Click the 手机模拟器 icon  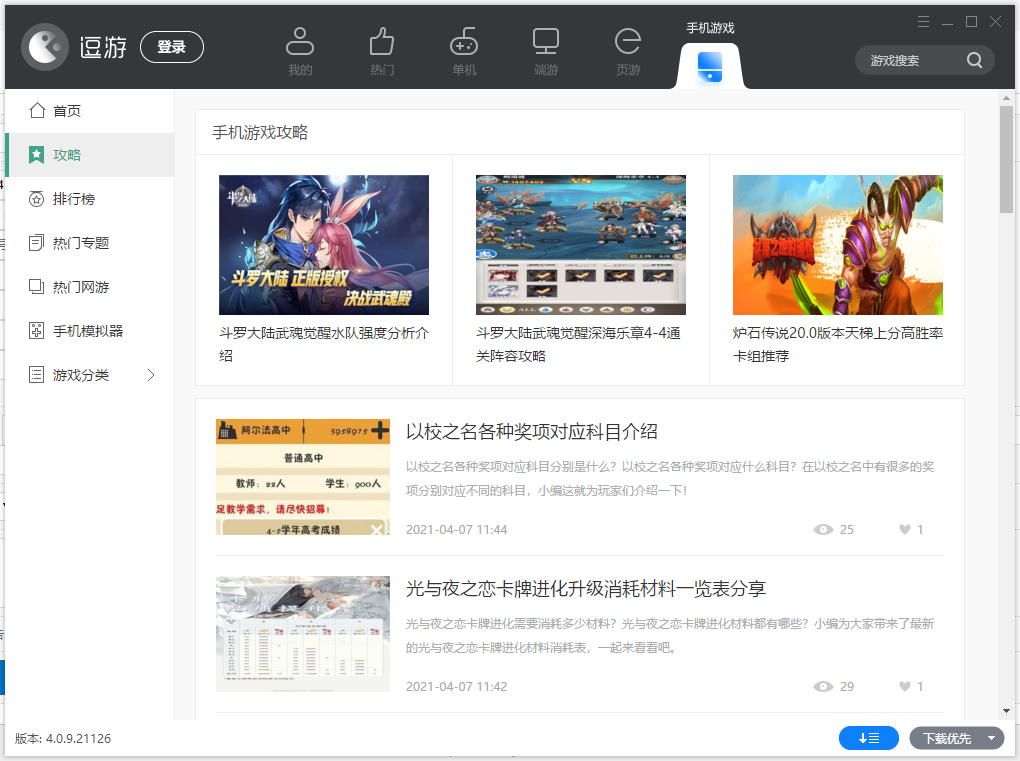(36, 331)
